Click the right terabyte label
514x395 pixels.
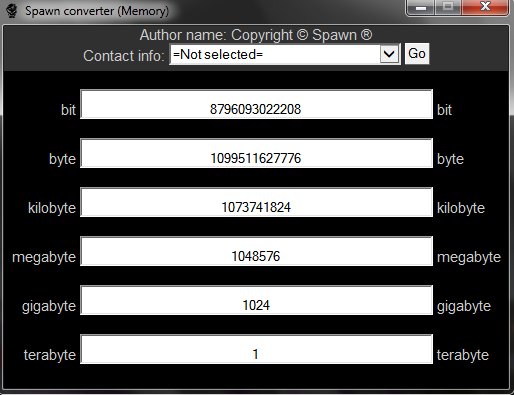463,355
